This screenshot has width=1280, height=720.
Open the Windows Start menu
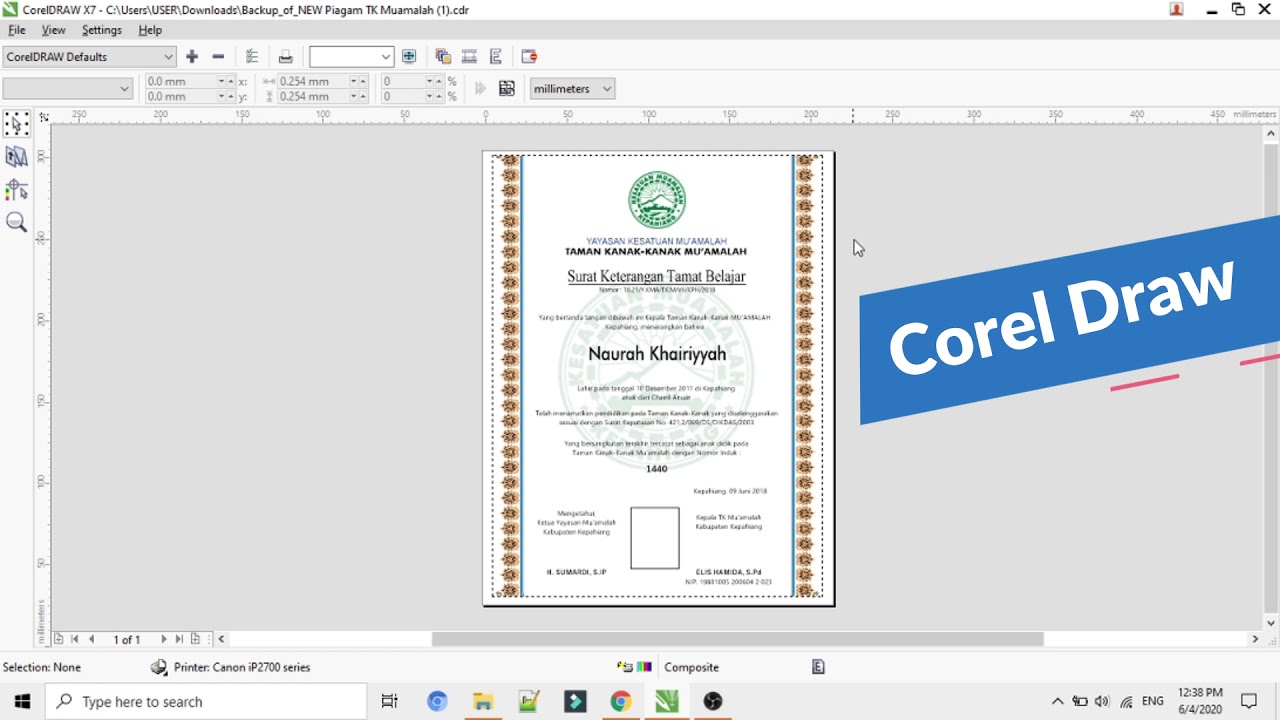22,701
